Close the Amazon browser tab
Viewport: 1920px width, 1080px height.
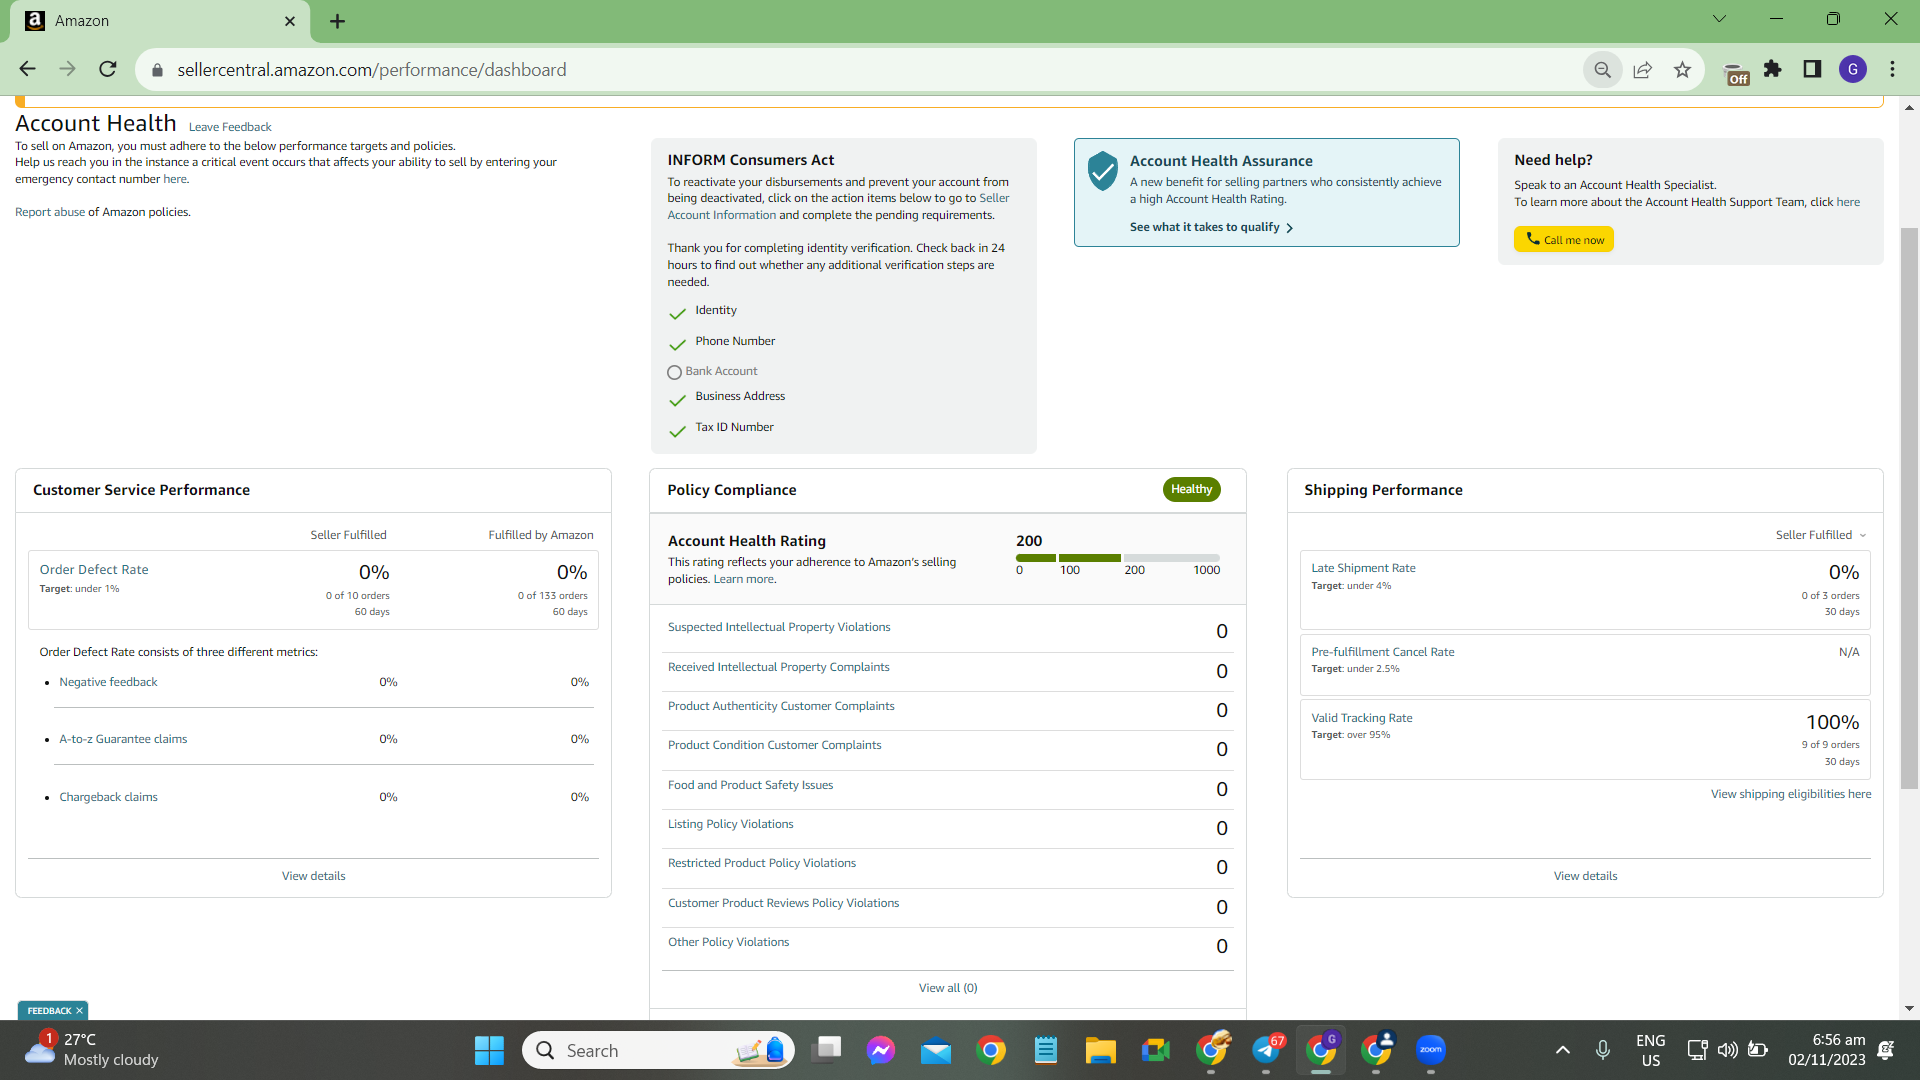click(290, 21)
